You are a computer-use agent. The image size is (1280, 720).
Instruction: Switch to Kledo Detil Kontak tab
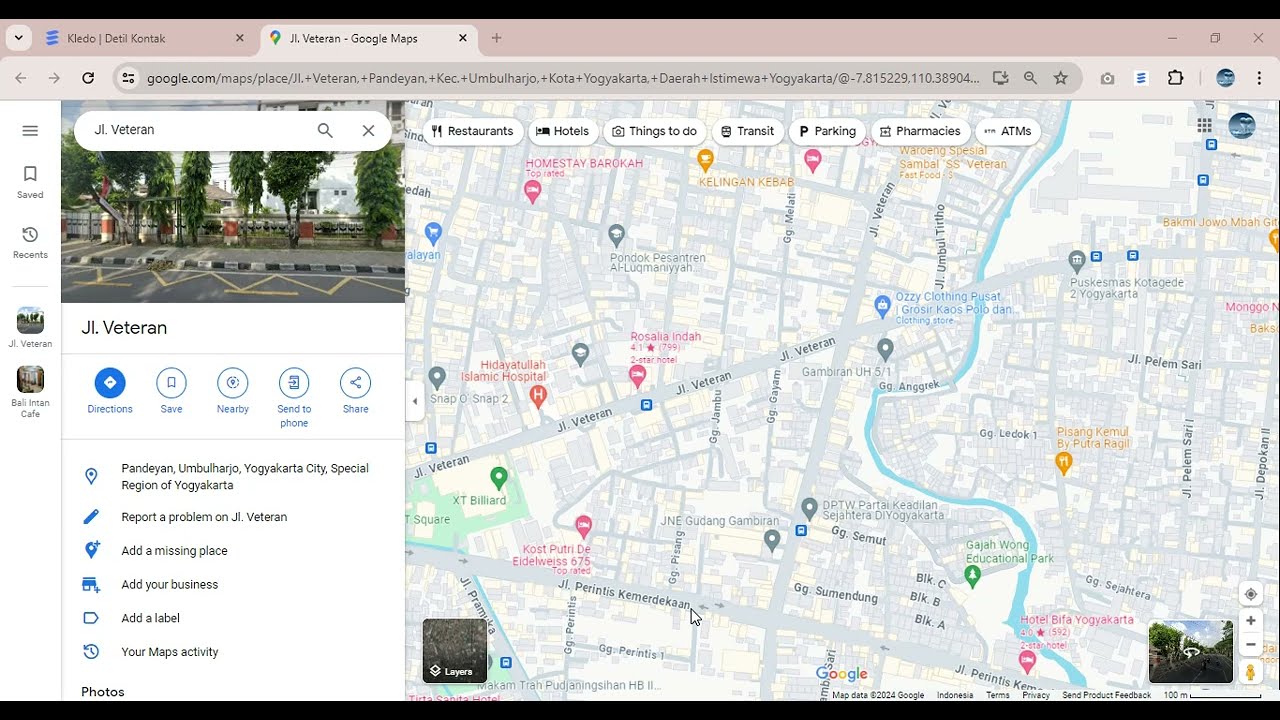click(x=144, y=38)
